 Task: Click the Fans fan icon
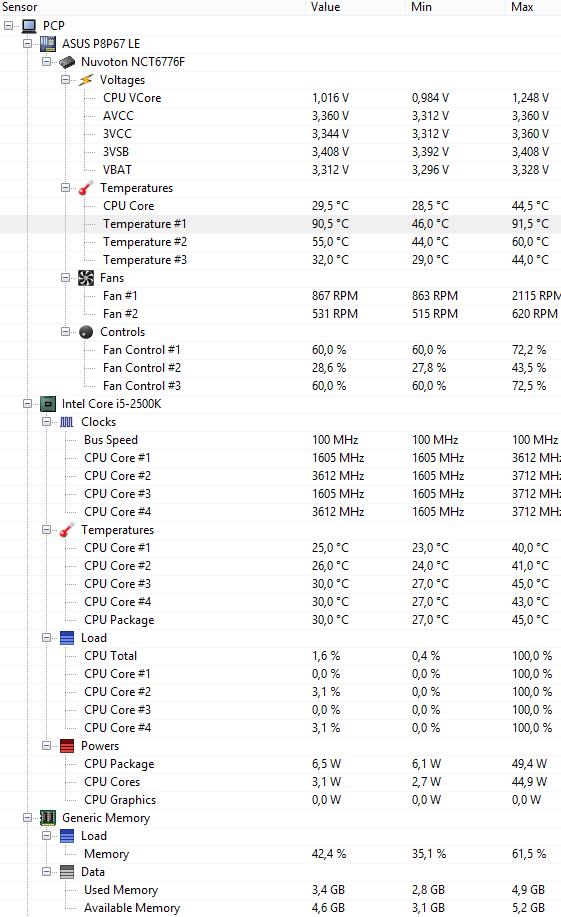(x=86, y=278)
